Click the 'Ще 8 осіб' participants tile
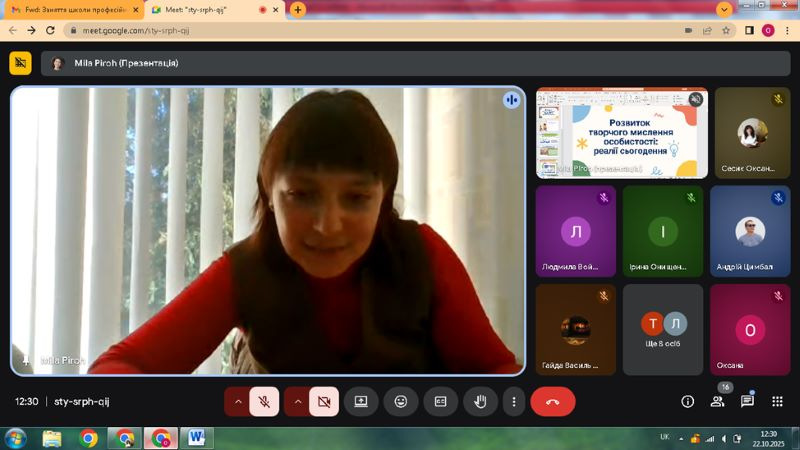The height and width of the screenshot is (450, 800). [662, 329]
